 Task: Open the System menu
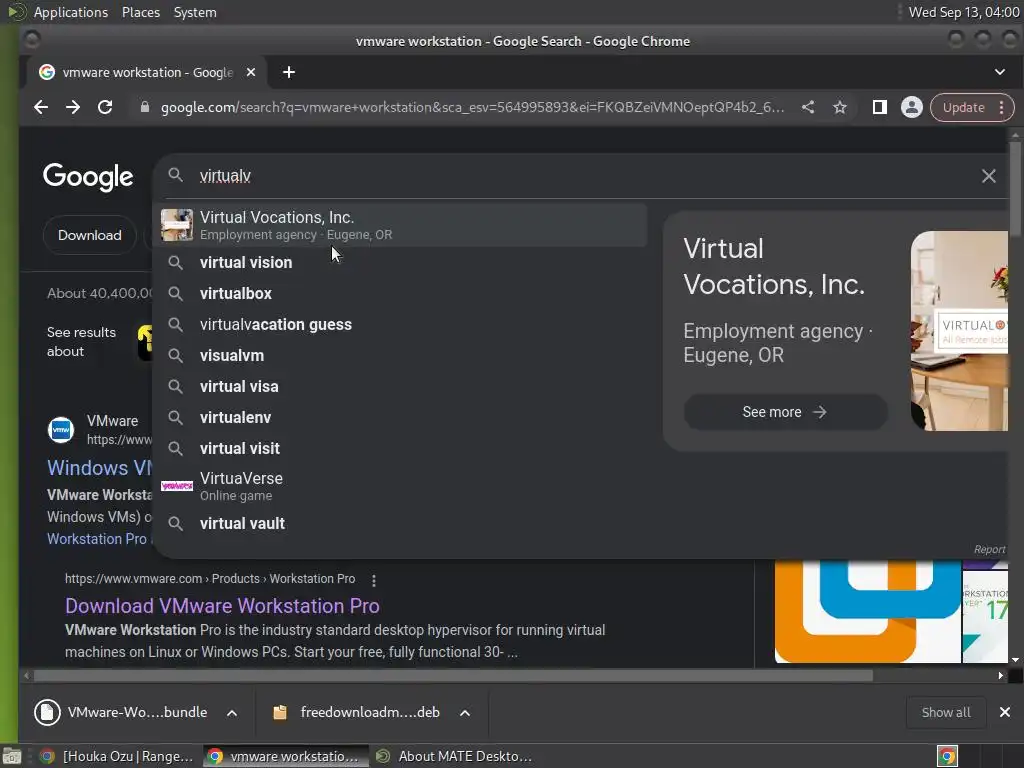click(195, 12)
